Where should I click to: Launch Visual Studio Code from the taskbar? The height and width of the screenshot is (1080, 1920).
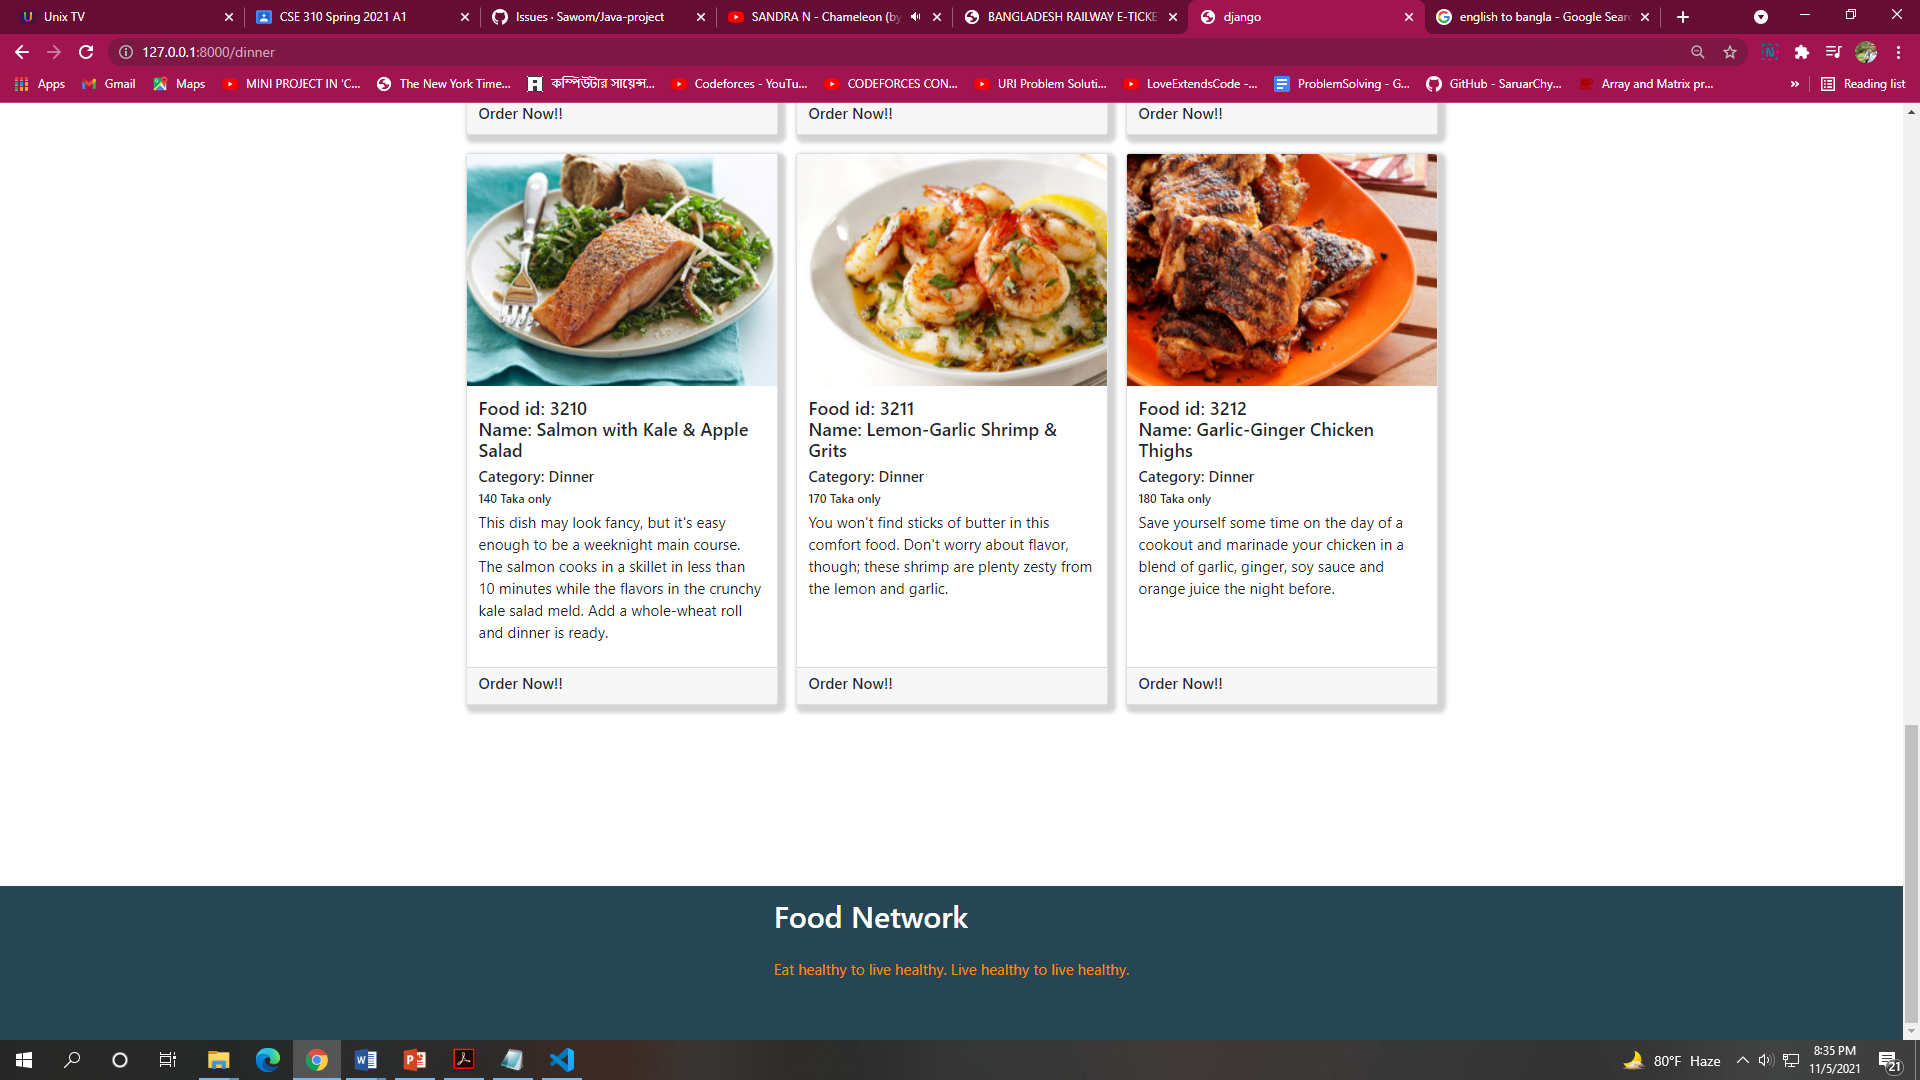tap(561, 1059)
